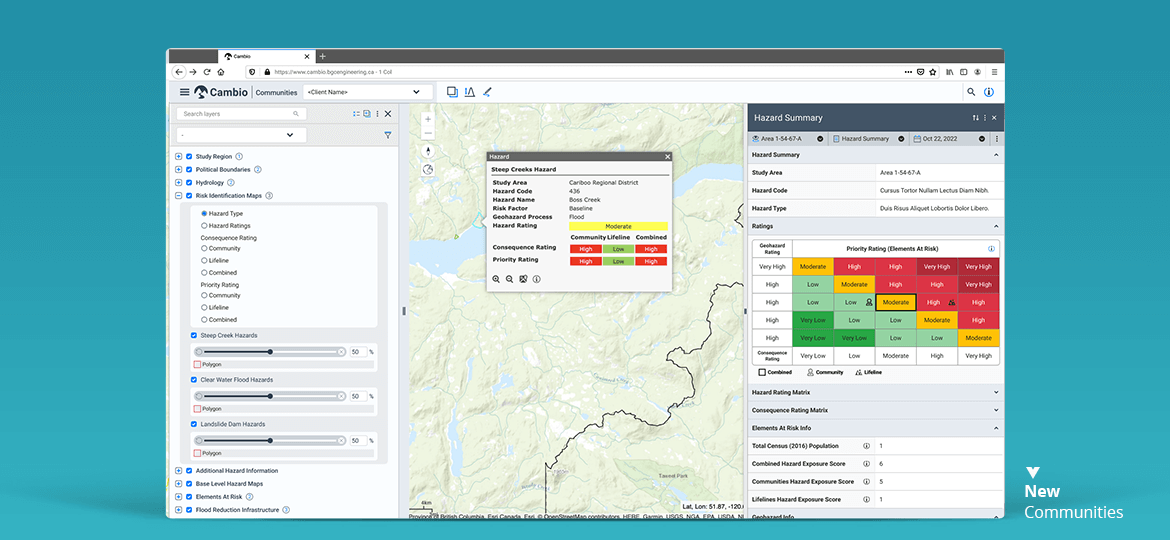Click the map zoom in plus button
Image resolution: width=1170 pixels, height=540 pixels.
(428, 119)
